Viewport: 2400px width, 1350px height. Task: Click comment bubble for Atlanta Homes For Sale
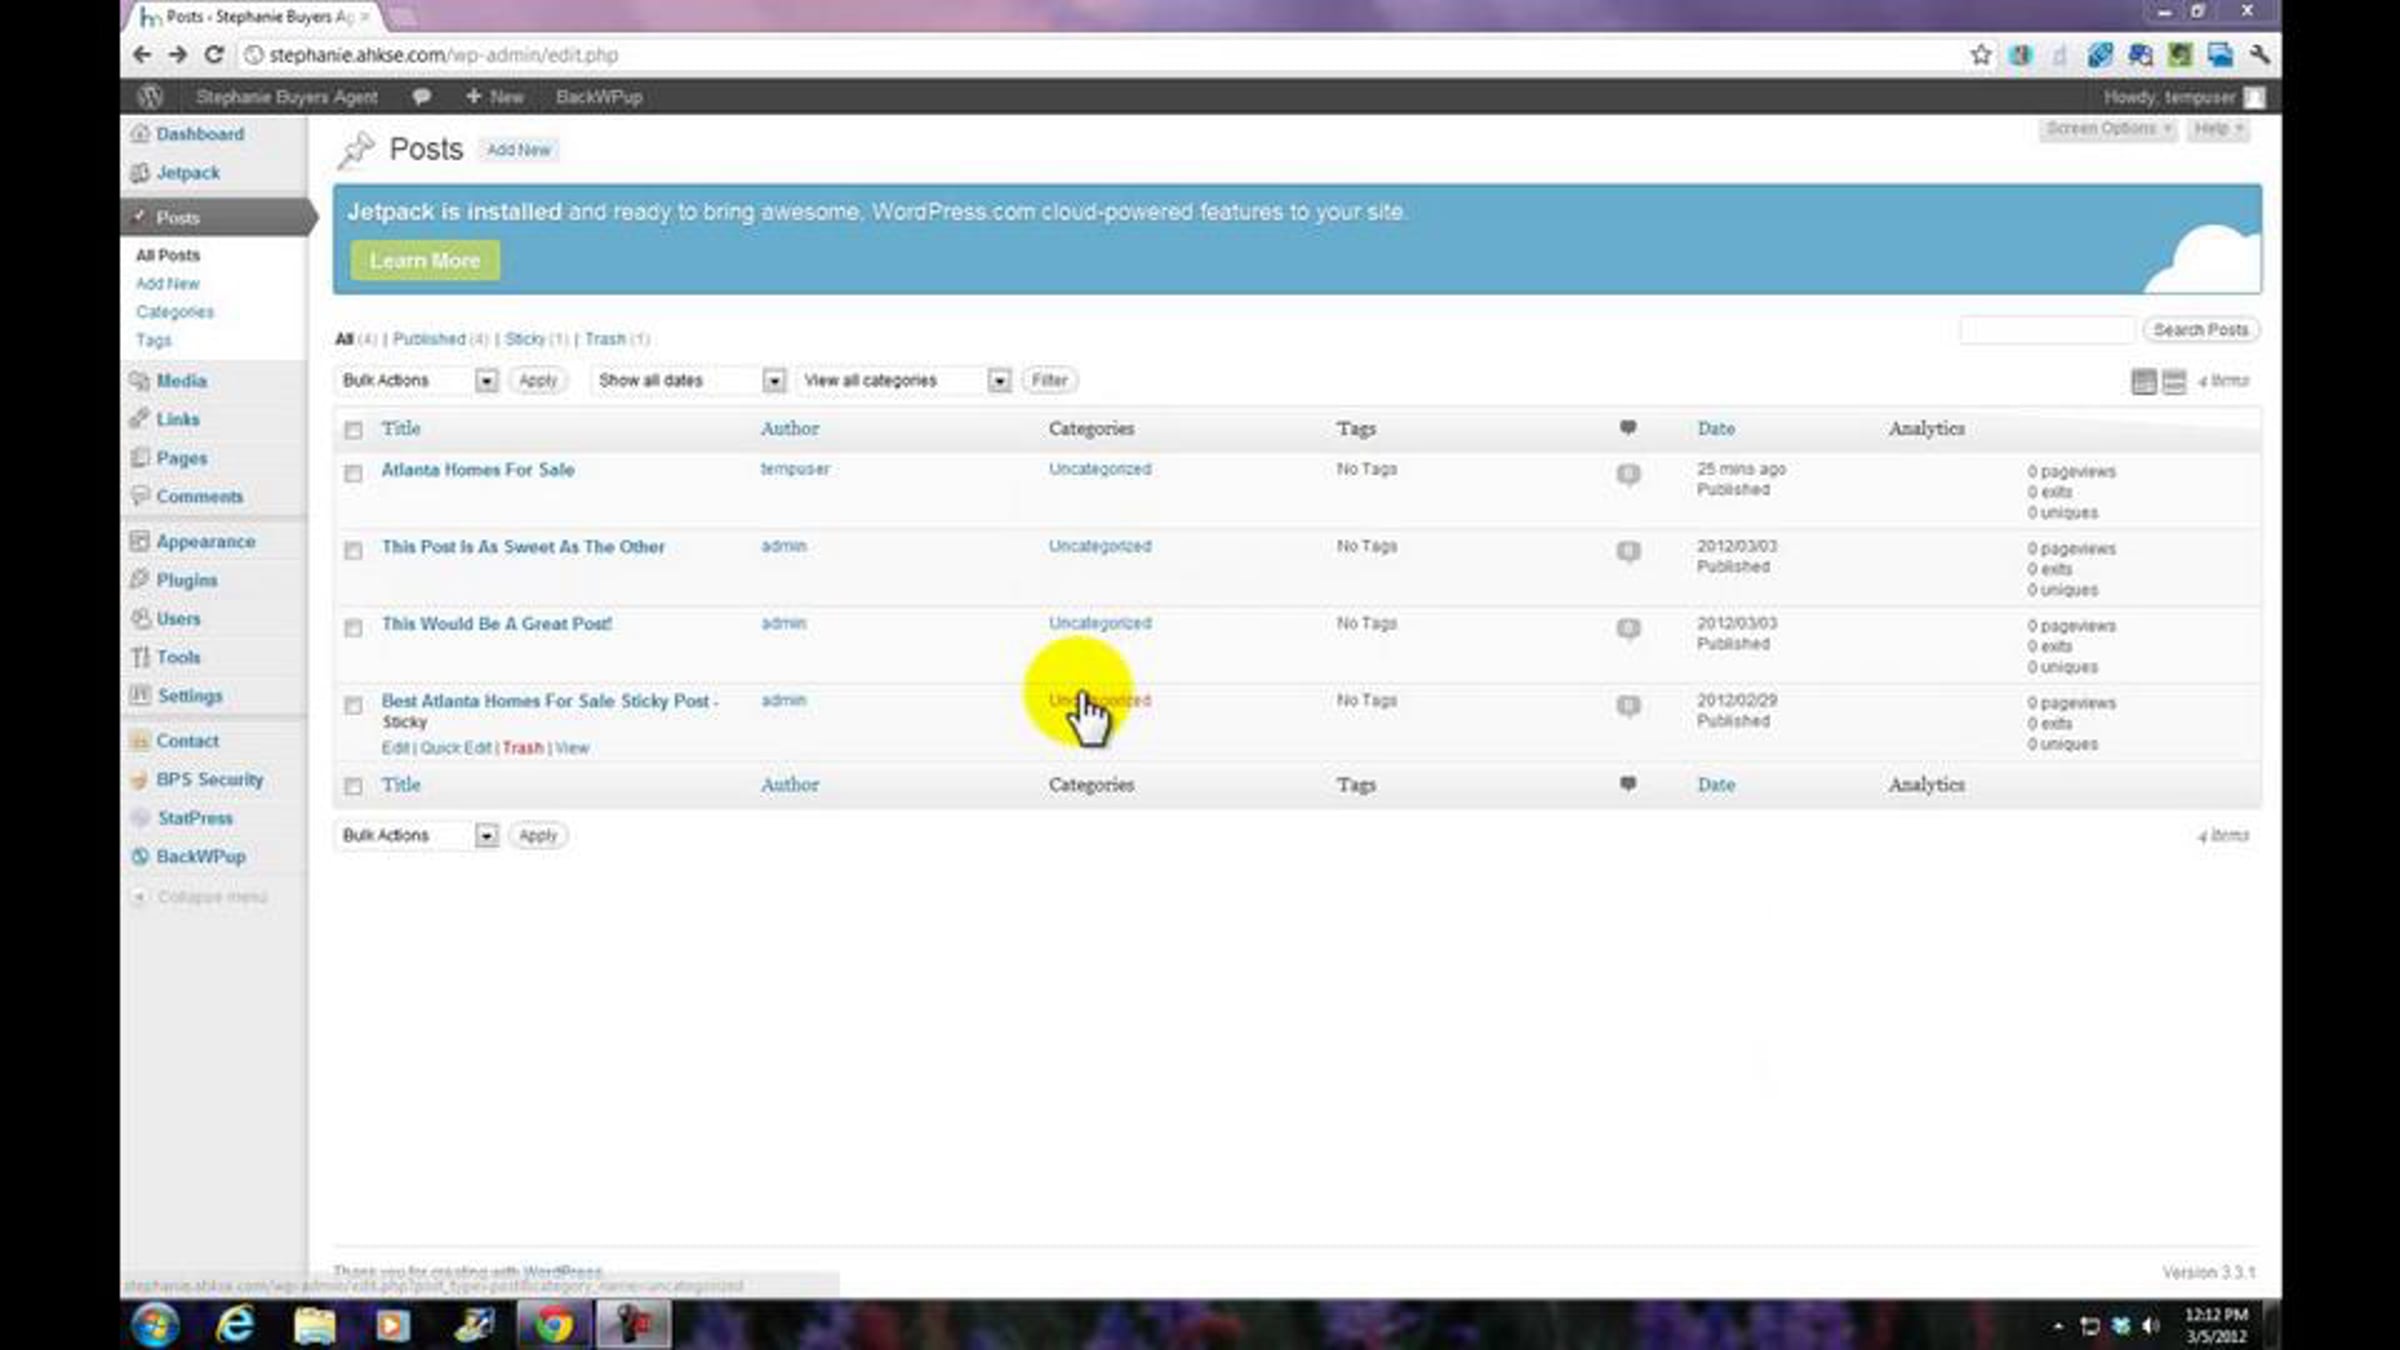(x=1628, y=473)
